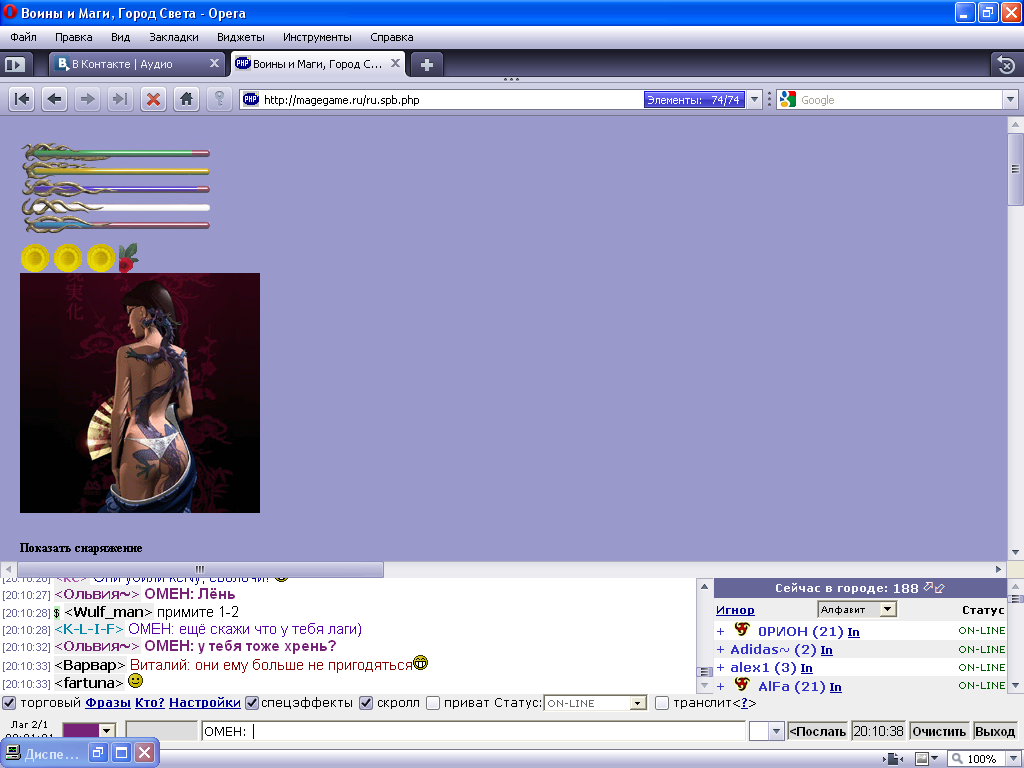Image resolution: width=1024 pixels, height=768 pixels.
Task: Click the dollar sign icon before Wulf_man
Action: tap(57, 613)
